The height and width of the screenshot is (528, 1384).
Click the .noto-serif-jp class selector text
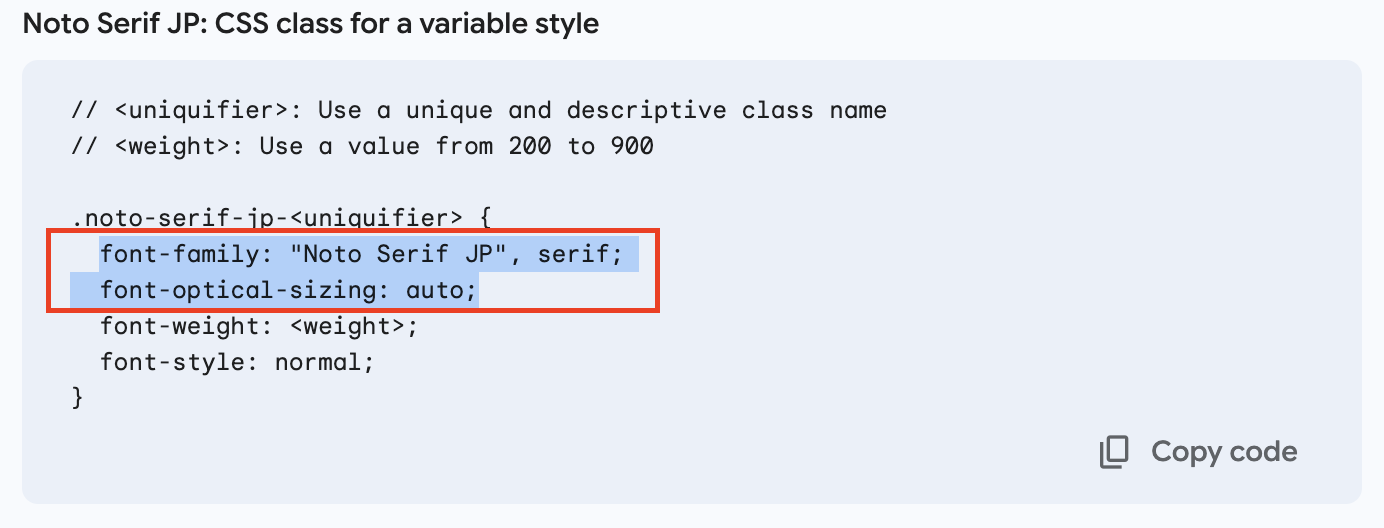click(x=180, y=218)
